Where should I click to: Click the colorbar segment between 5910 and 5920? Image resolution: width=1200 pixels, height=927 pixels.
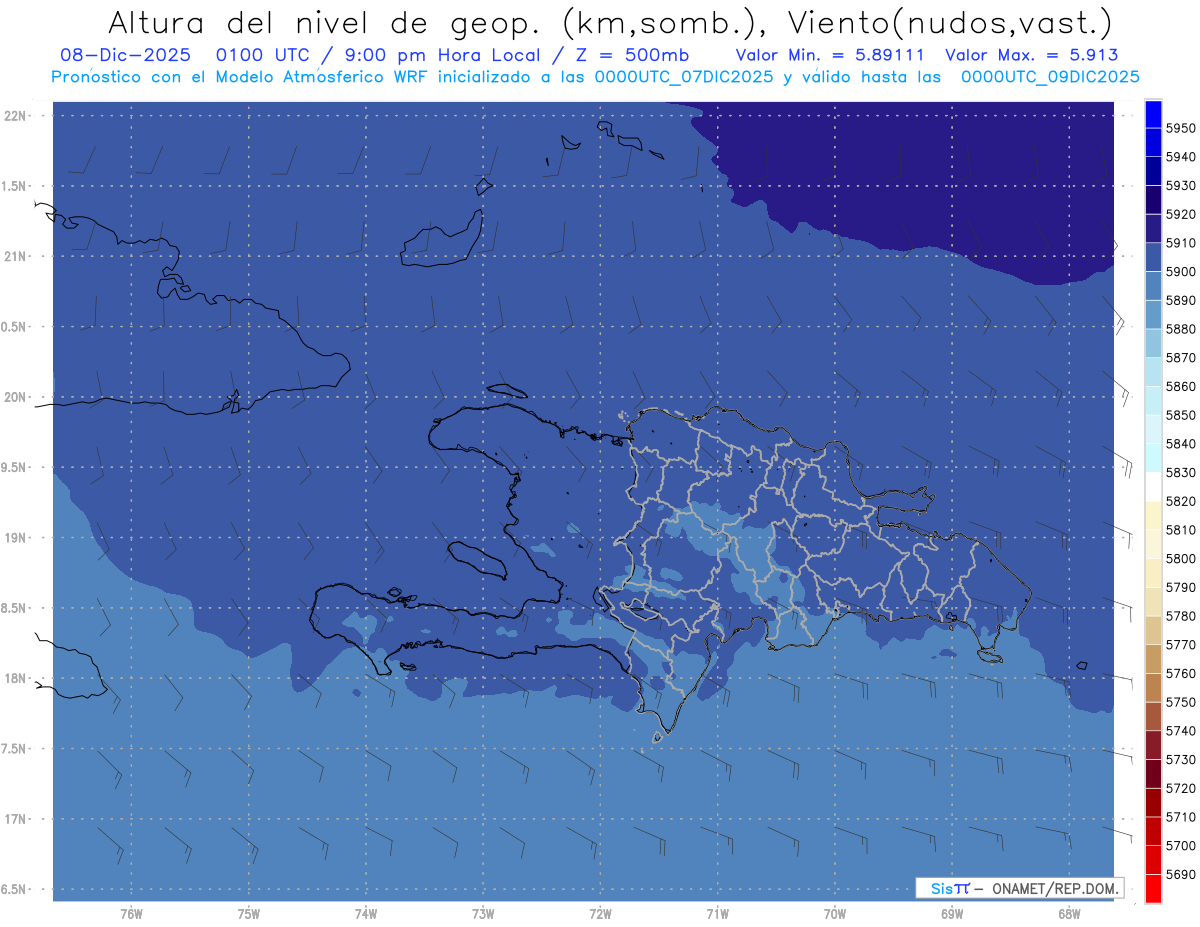tap(1153, 229)
